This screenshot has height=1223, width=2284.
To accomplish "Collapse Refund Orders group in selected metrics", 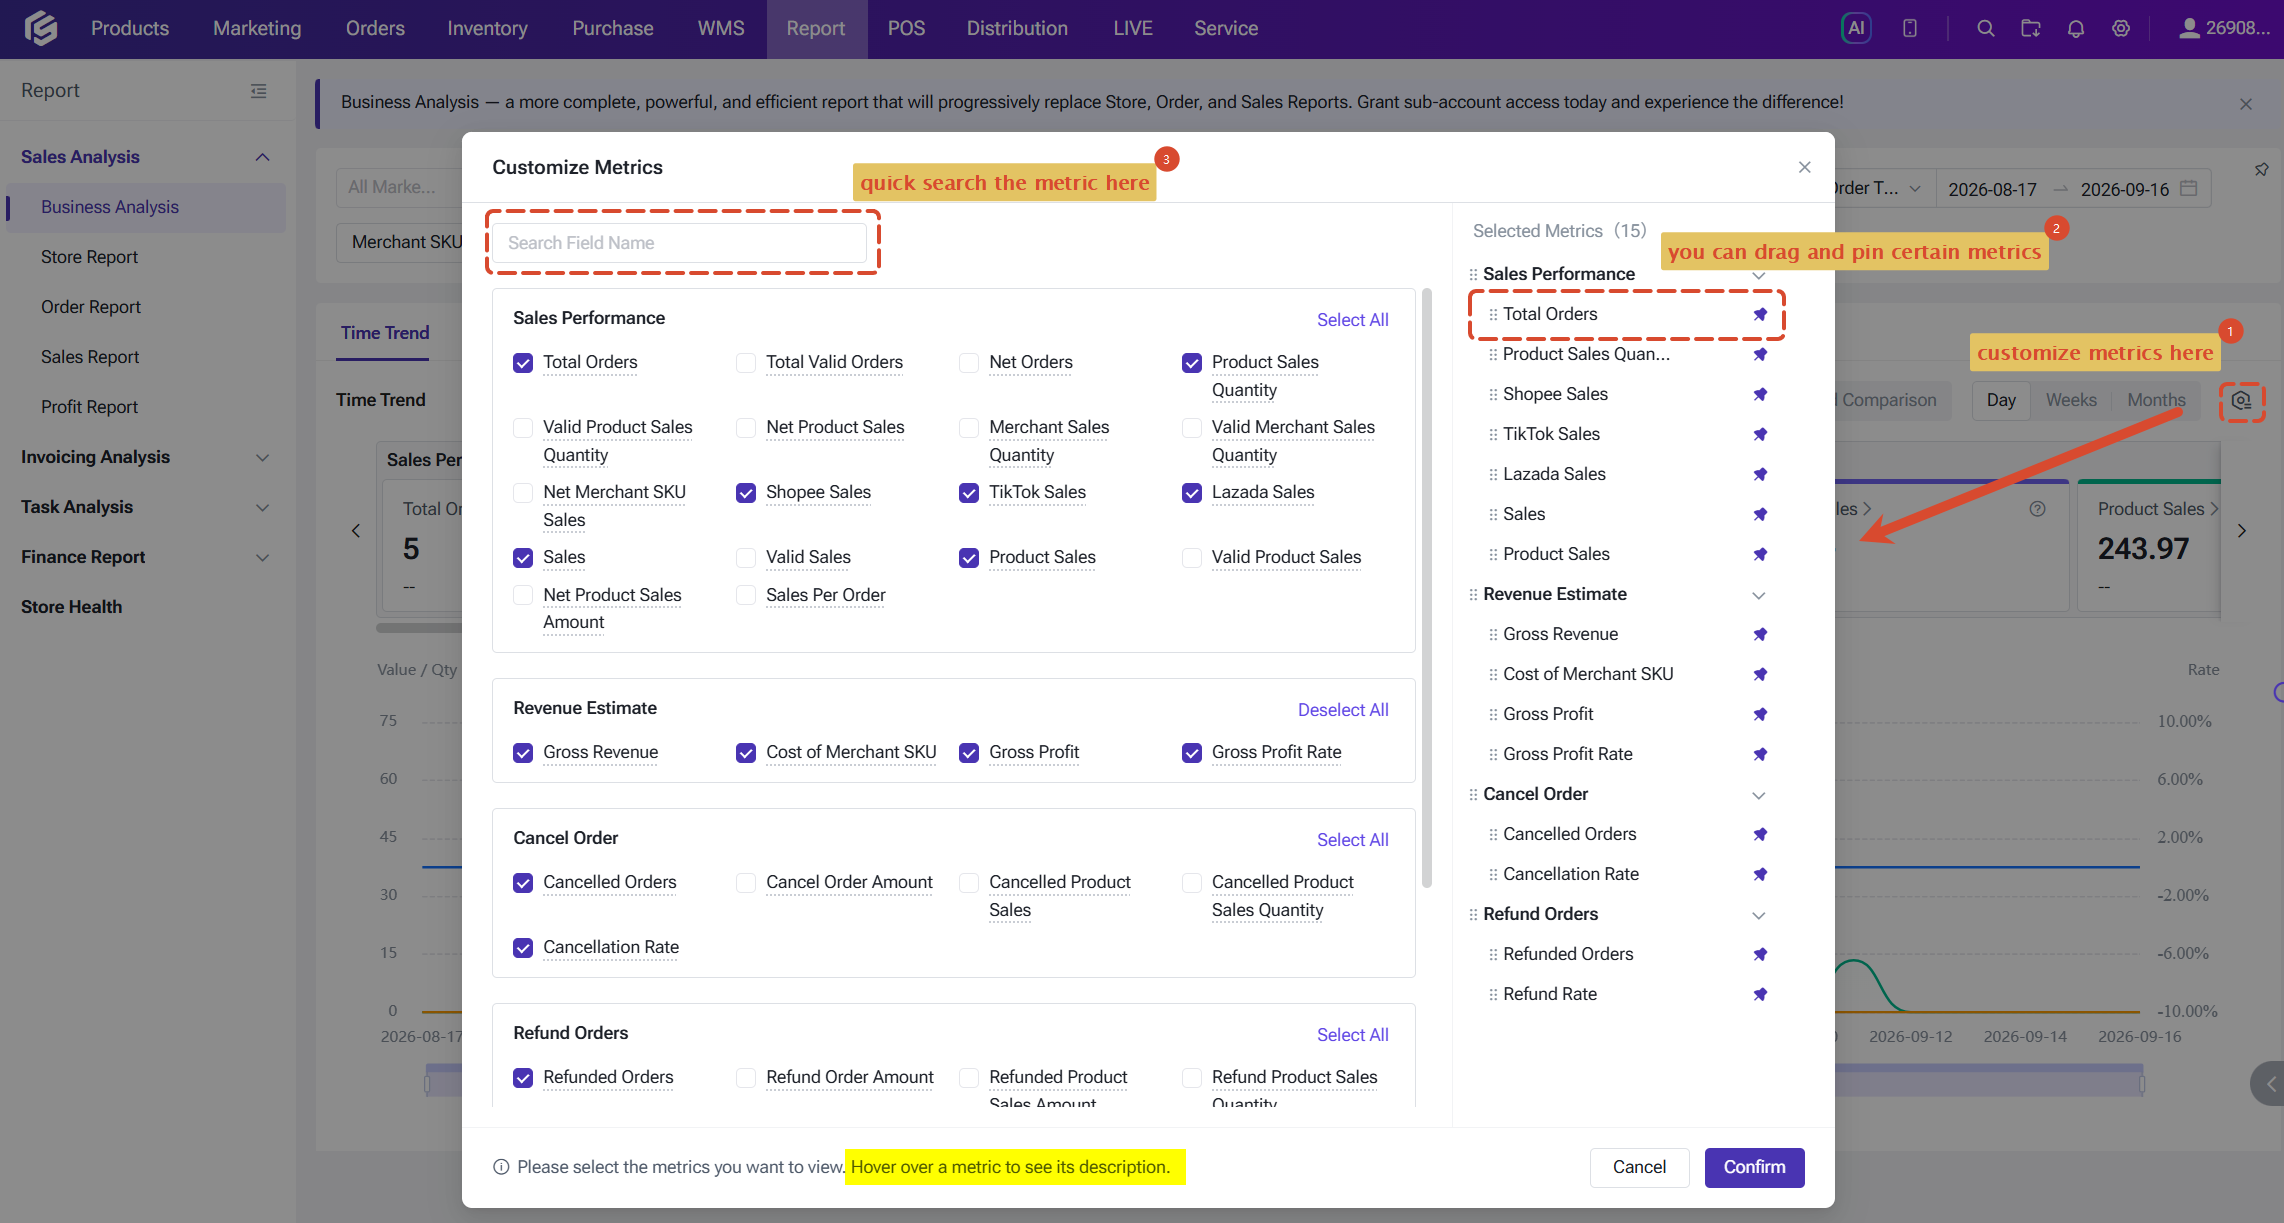I will [x=1758, y=915].
